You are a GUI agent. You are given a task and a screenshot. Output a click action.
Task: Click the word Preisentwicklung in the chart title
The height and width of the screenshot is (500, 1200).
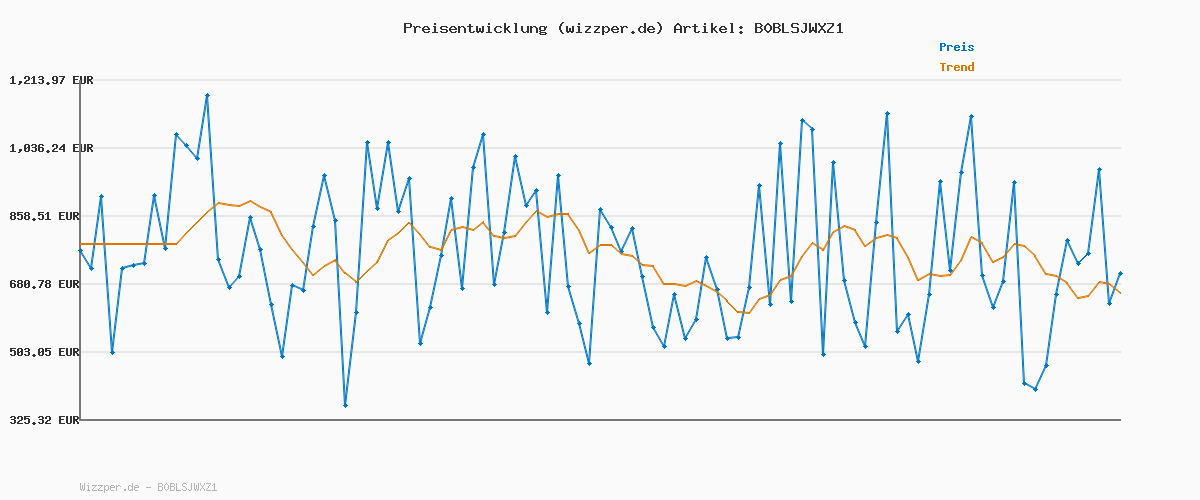(x=474, y=28)
